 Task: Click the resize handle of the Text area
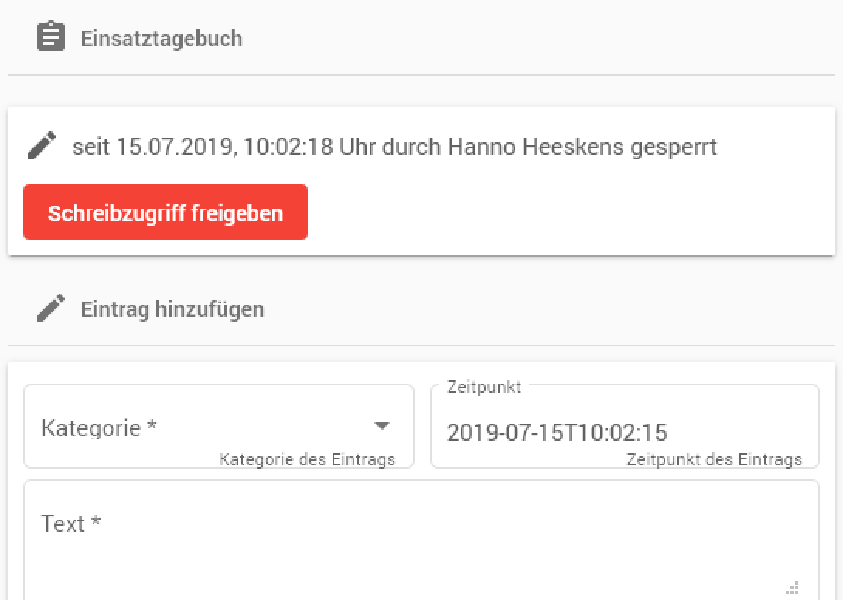(x=792, y=587)
